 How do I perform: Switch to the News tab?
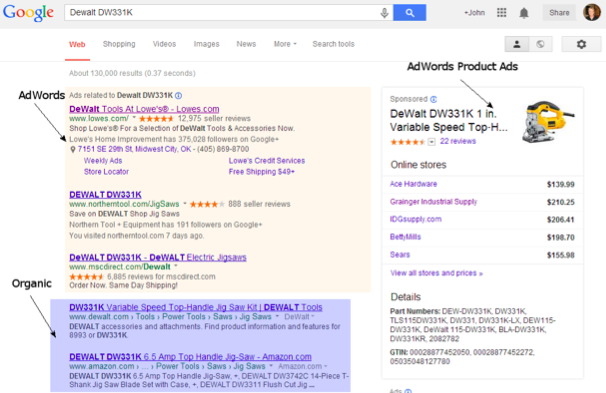coord(246,44)
